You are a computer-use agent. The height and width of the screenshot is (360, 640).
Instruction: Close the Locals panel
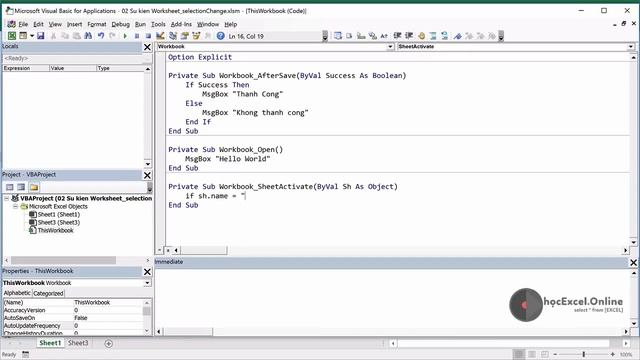point(147,47)
